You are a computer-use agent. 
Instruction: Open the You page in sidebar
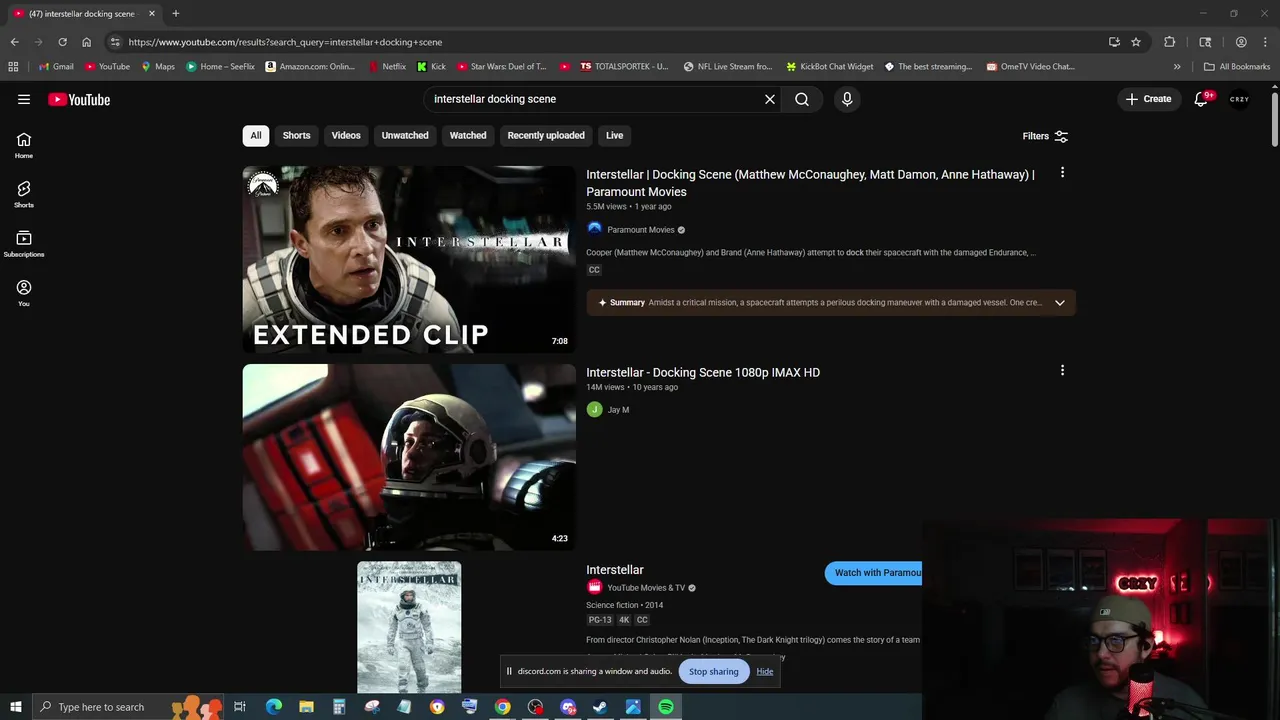pyautogui.click(x=24, y=293)
